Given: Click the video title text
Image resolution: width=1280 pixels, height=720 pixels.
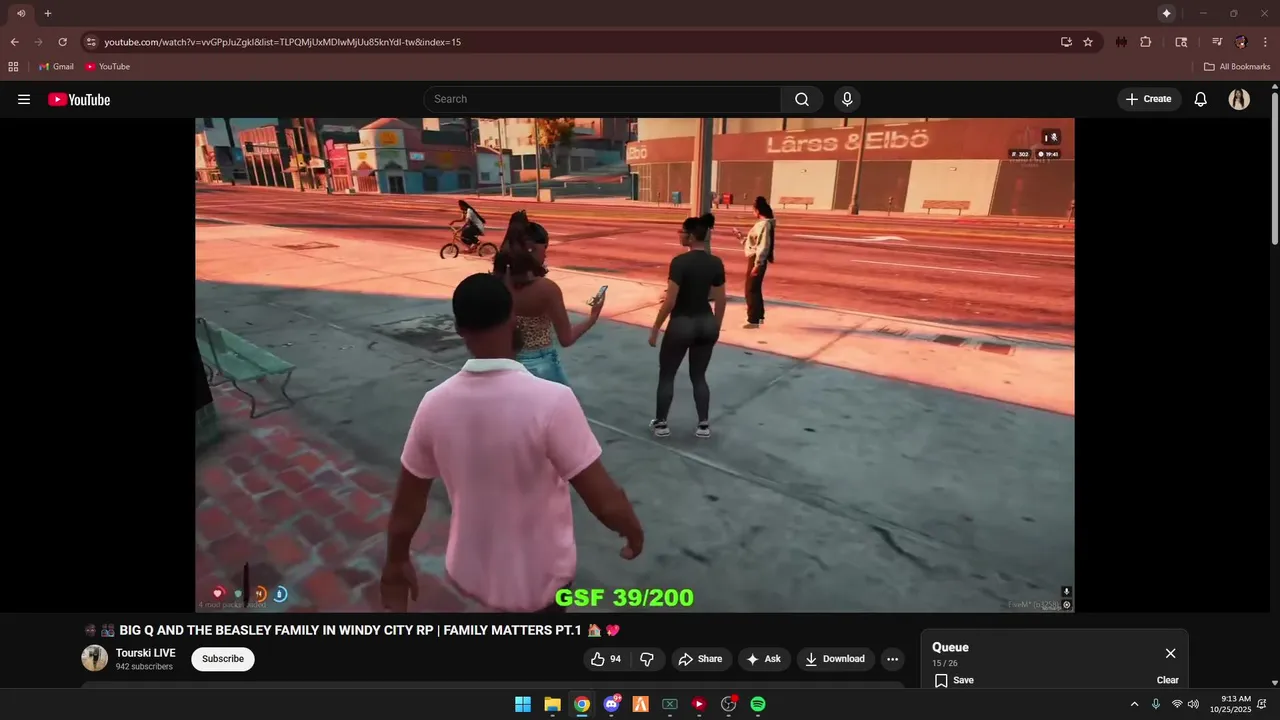Looking at the screenshot, I should click(351, 630).
